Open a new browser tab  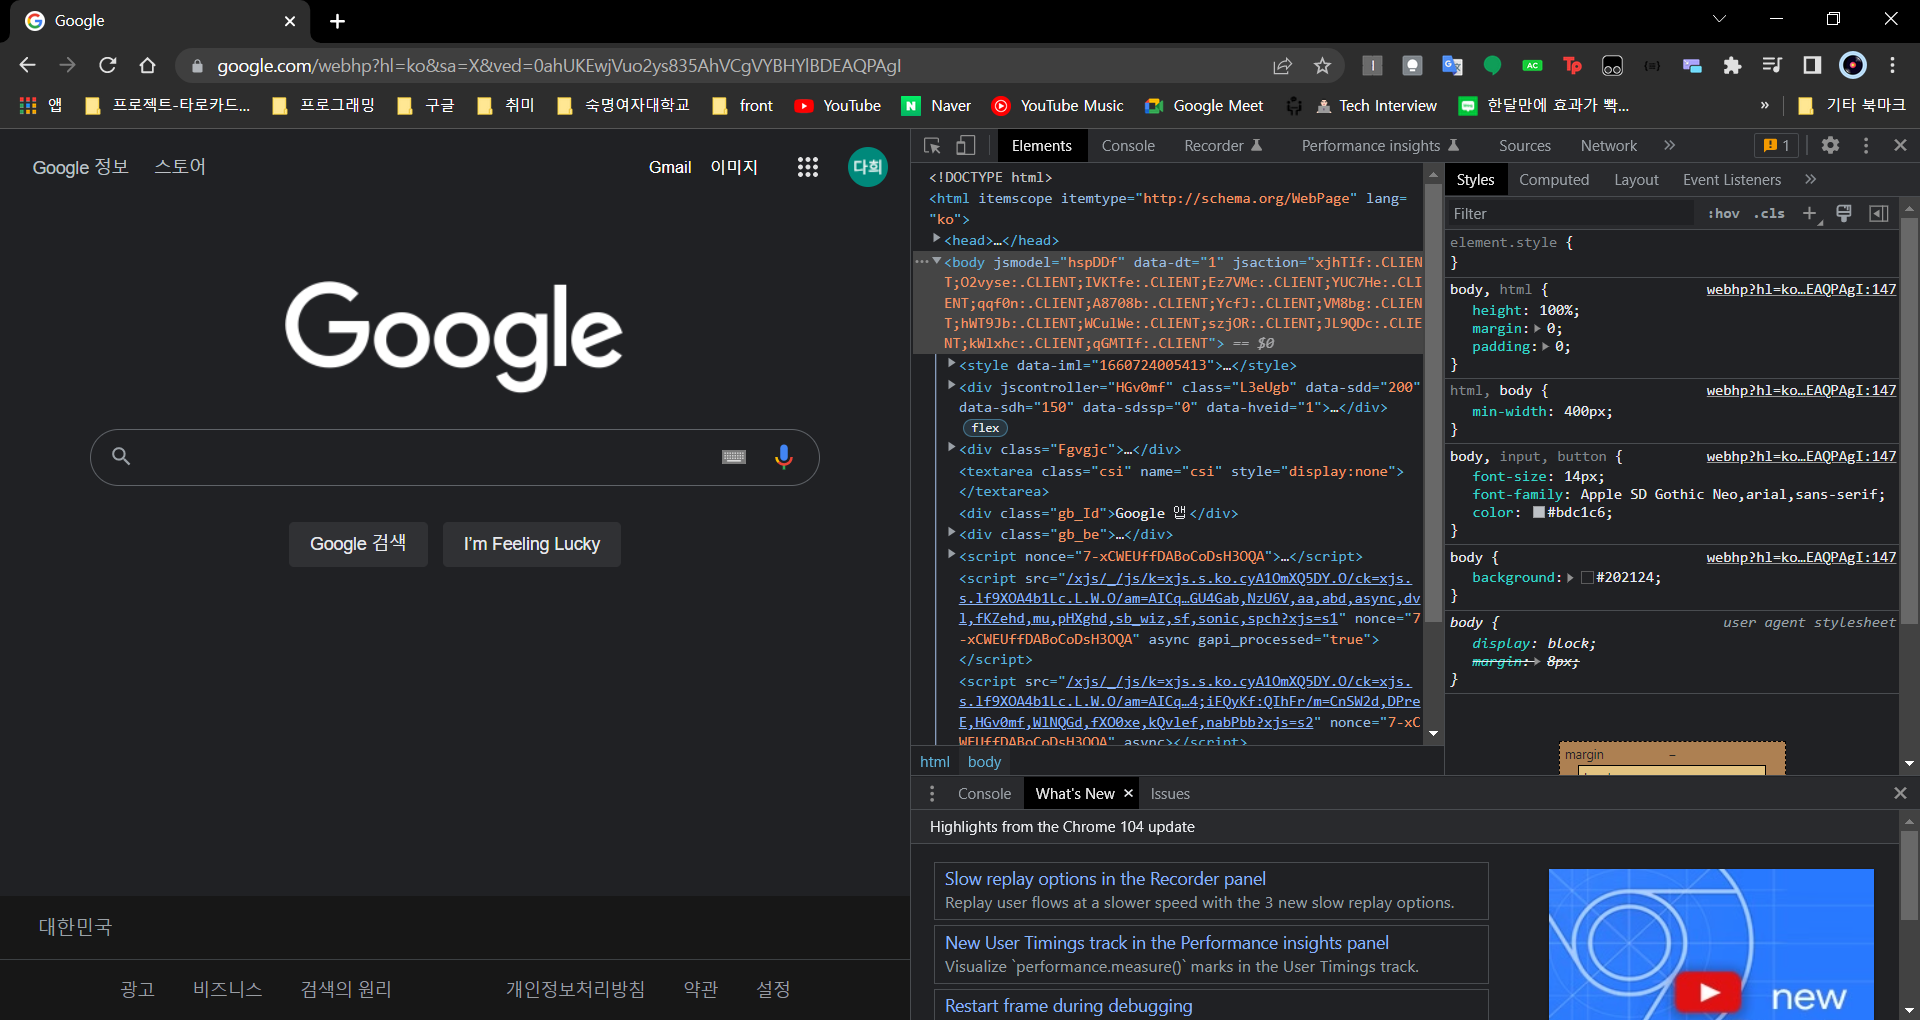click(x=337, y=21)
